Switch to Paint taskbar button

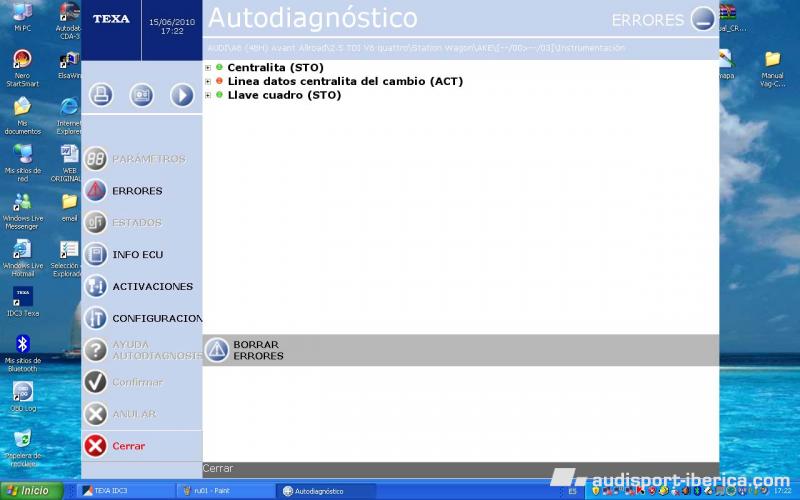pyautogui.click(x=226, y=491)
